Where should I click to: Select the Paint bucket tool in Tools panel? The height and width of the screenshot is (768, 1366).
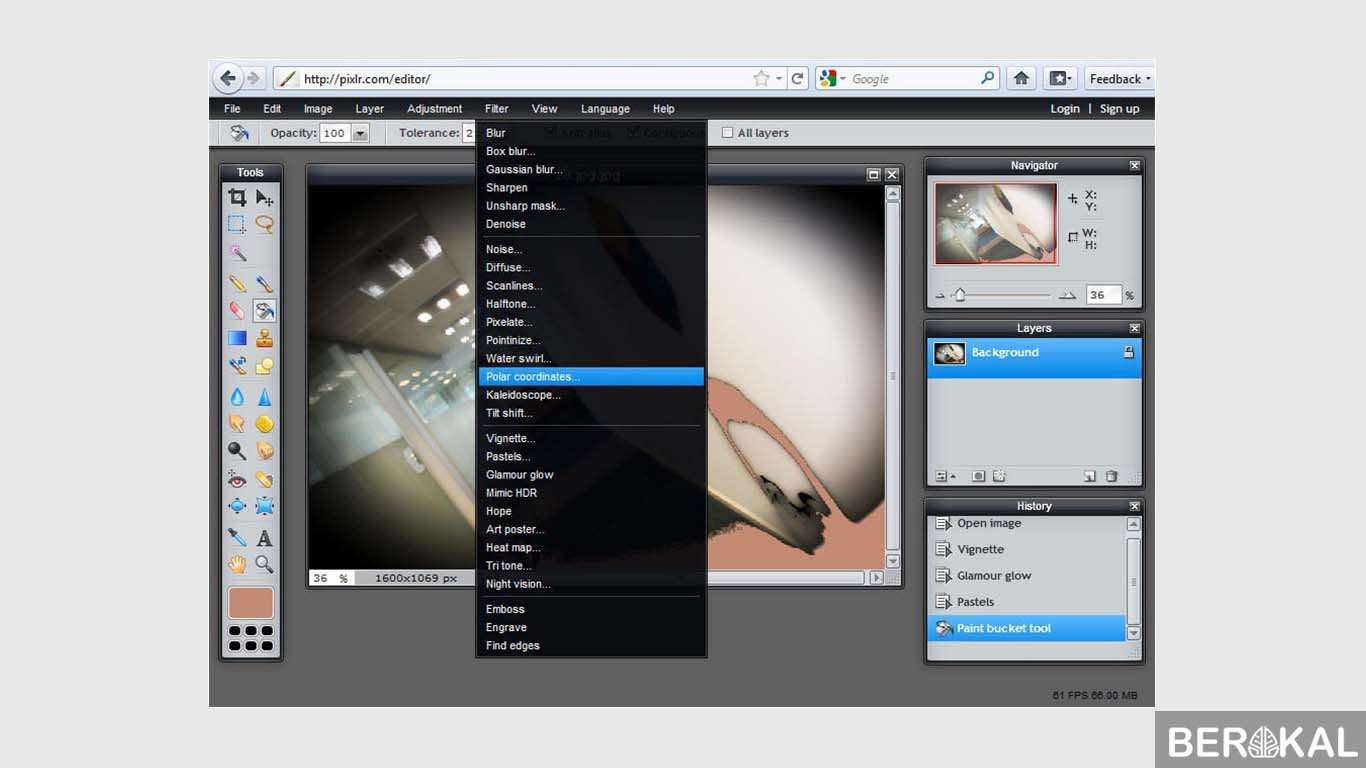(x=264, y=311)
